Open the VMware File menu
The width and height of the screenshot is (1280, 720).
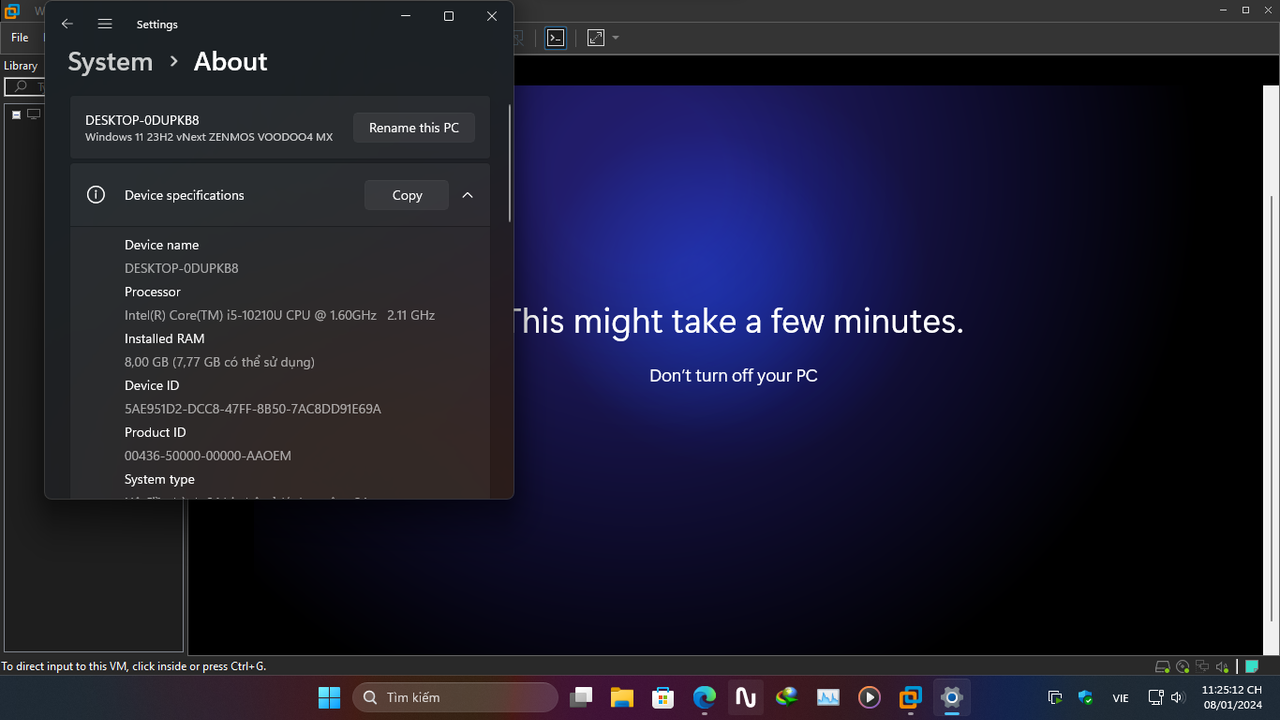pyautogui.click(x=20, y=38)
